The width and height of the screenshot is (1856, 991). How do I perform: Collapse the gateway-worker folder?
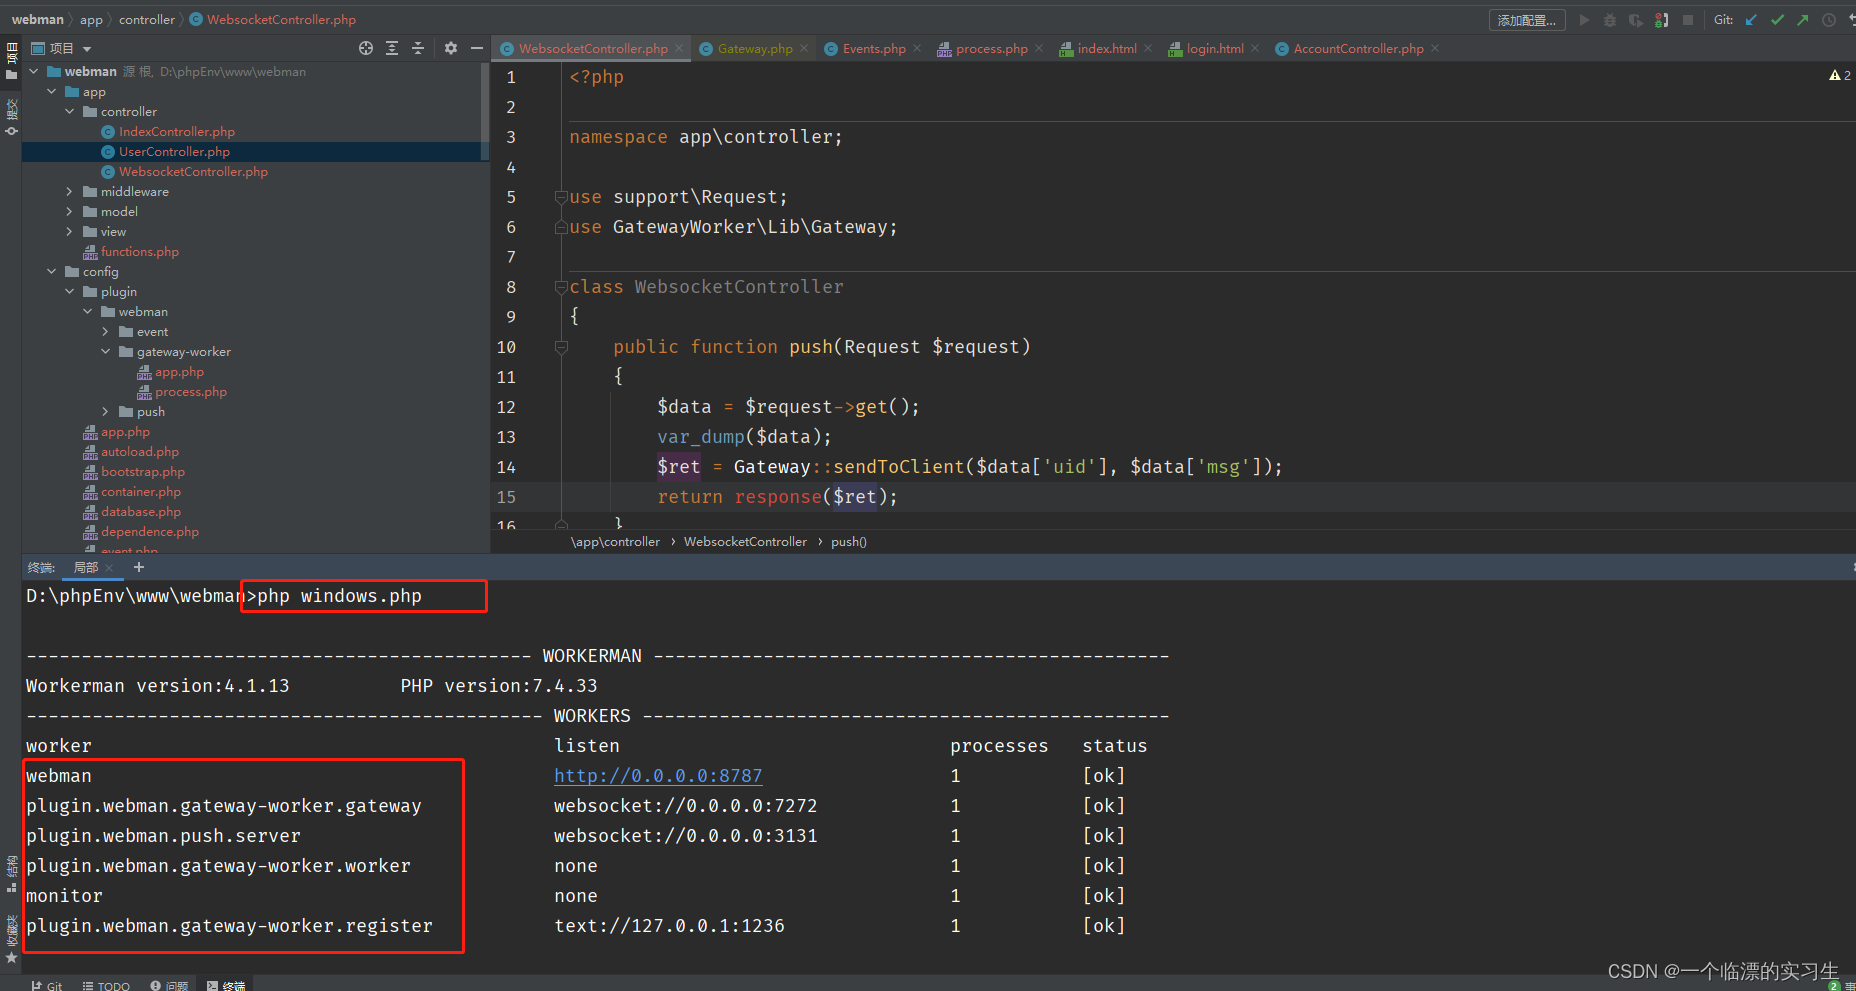[106, 351]
